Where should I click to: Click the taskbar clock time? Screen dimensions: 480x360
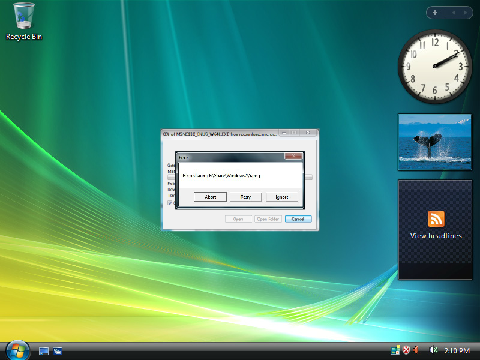(x=457, y=351)
